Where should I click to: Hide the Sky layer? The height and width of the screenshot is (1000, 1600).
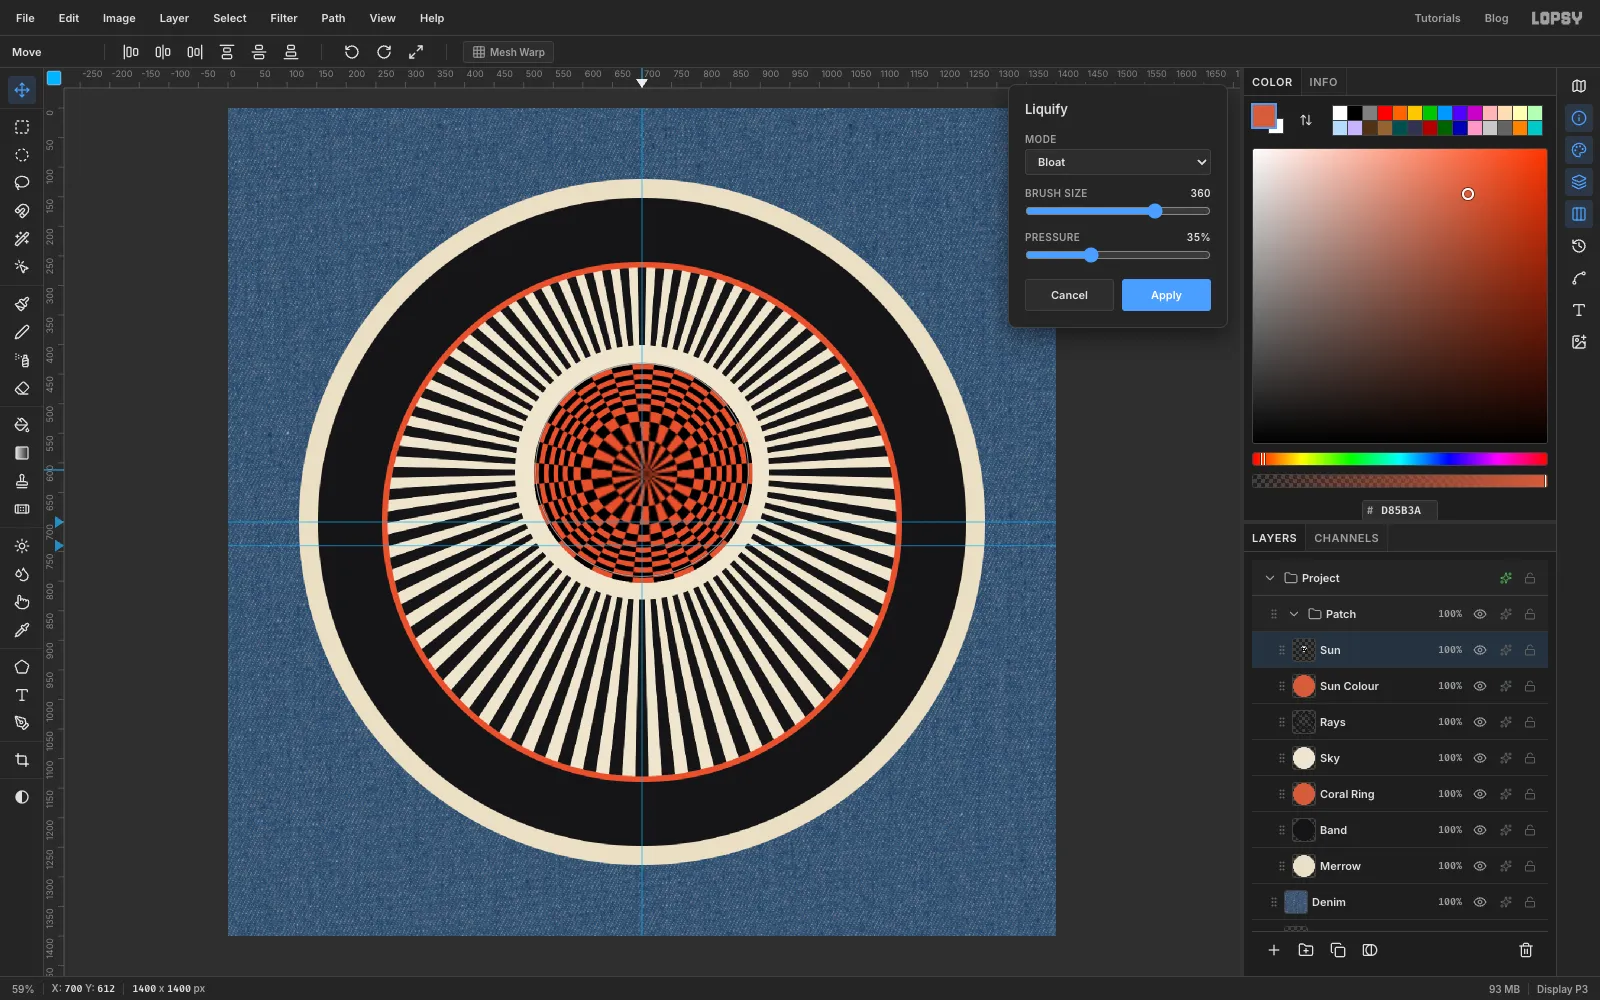1480,758
